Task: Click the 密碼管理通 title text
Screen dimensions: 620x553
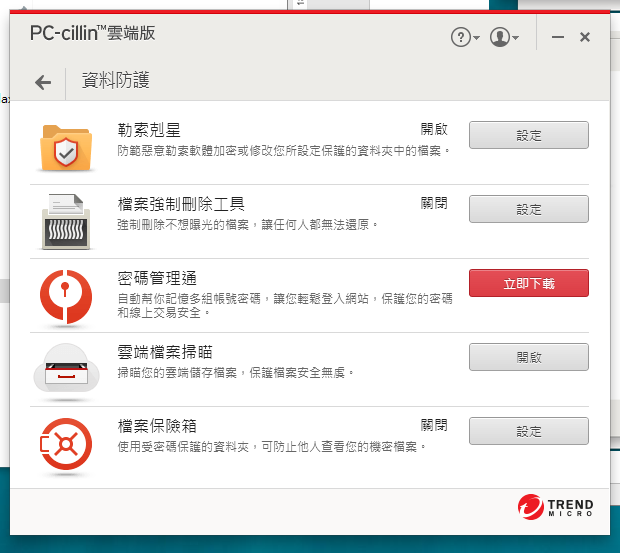Action: [x=157, y=278]
